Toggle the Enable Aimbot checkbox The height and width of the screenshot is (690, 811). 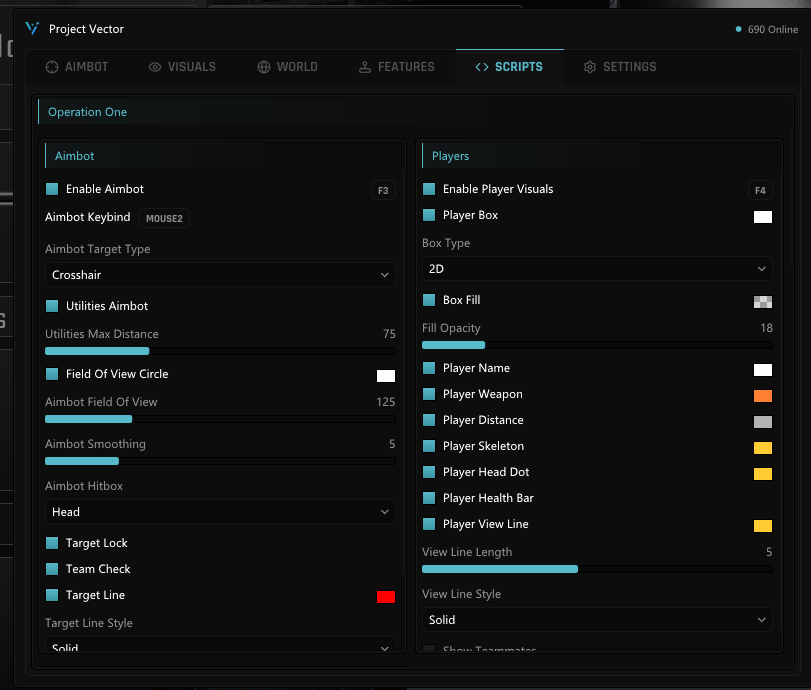[x=52, y=189]
